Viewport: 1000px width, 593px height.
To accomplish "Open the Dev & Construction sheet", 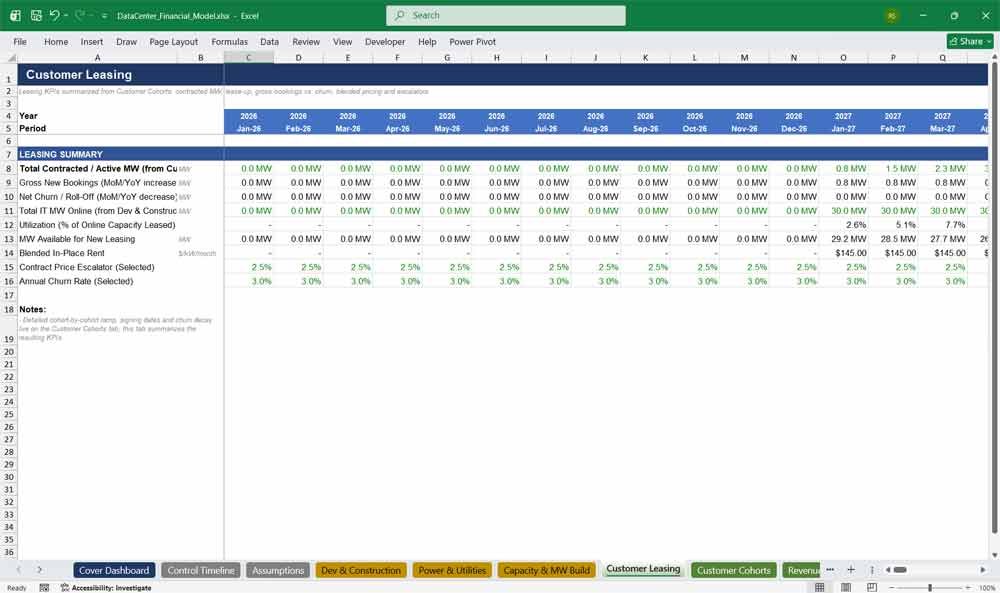I will [361, 570].
